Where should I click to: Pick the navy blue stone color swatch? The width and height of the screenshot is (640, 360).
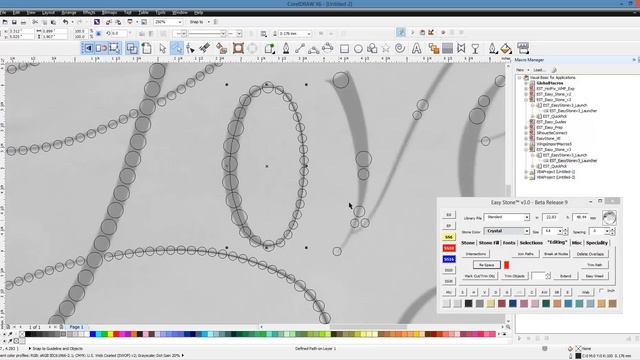click(513, 303)
